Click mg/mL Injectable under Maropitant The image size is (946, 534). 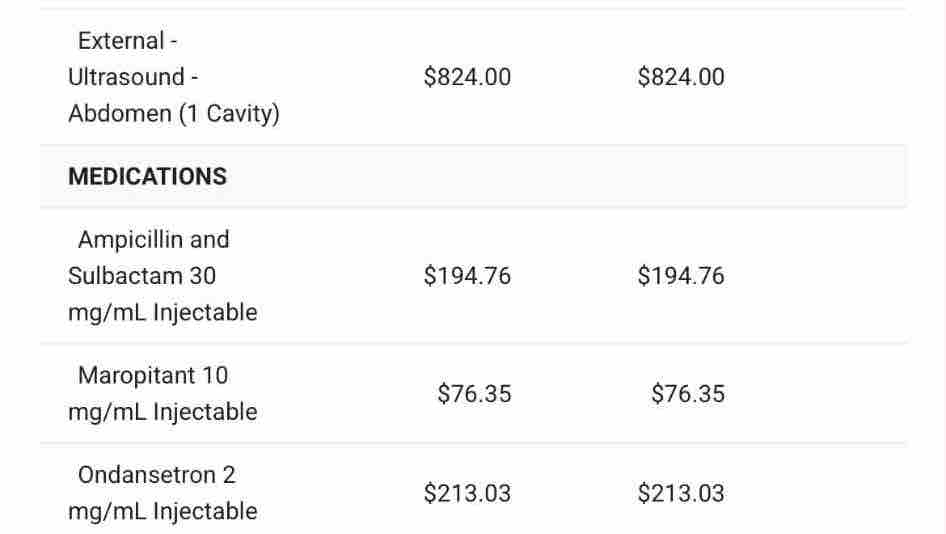click(x=162, y=412)
